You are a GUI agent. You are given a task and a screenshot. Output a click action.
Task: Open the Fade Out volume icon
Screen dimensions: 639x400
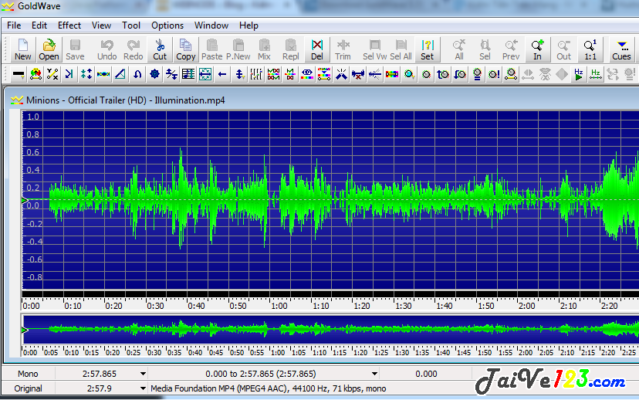(460, 74)
